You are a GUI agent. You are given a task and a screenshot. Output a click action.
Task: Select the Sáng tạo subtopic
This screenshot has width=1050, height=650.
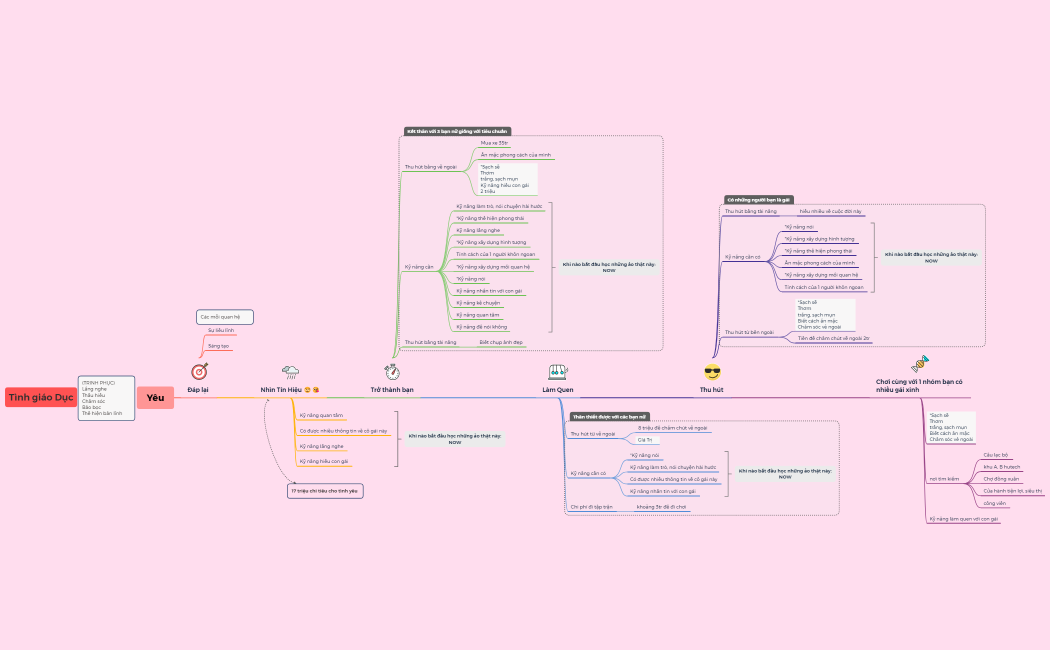[218, 346]
